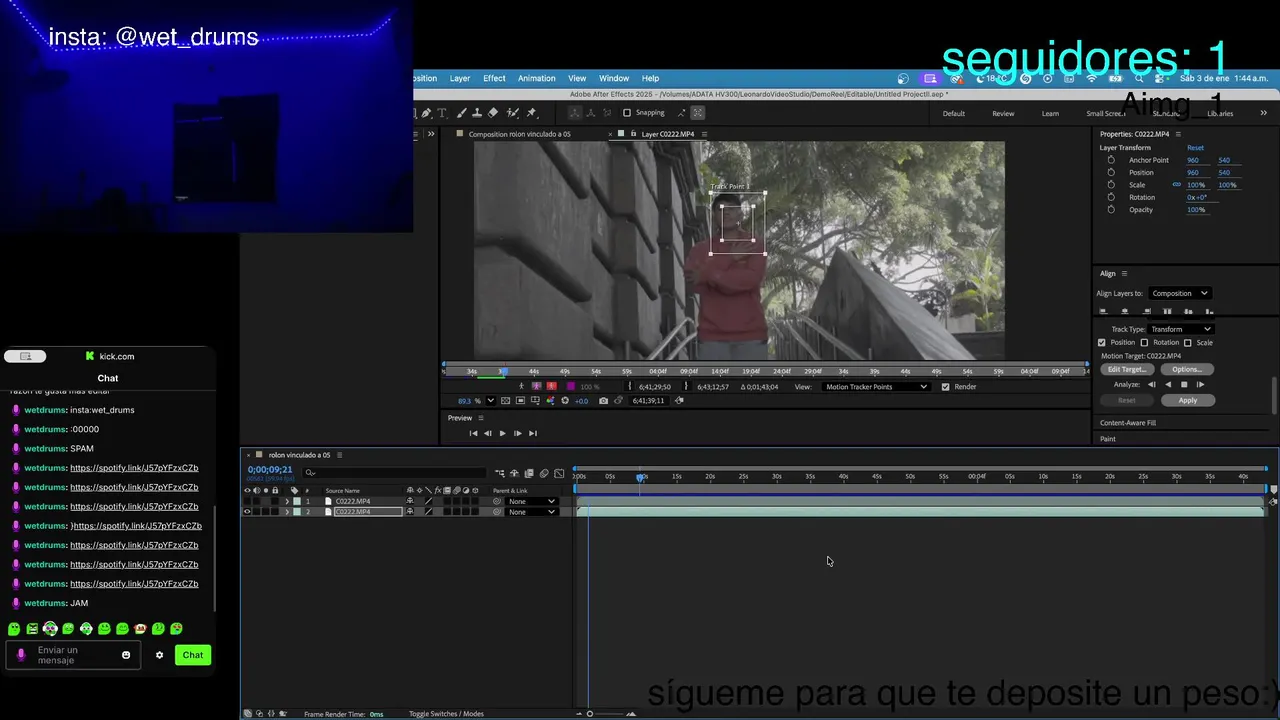Switch to the Review workspace
The image size is (1280, 720).
[1003, 113]
